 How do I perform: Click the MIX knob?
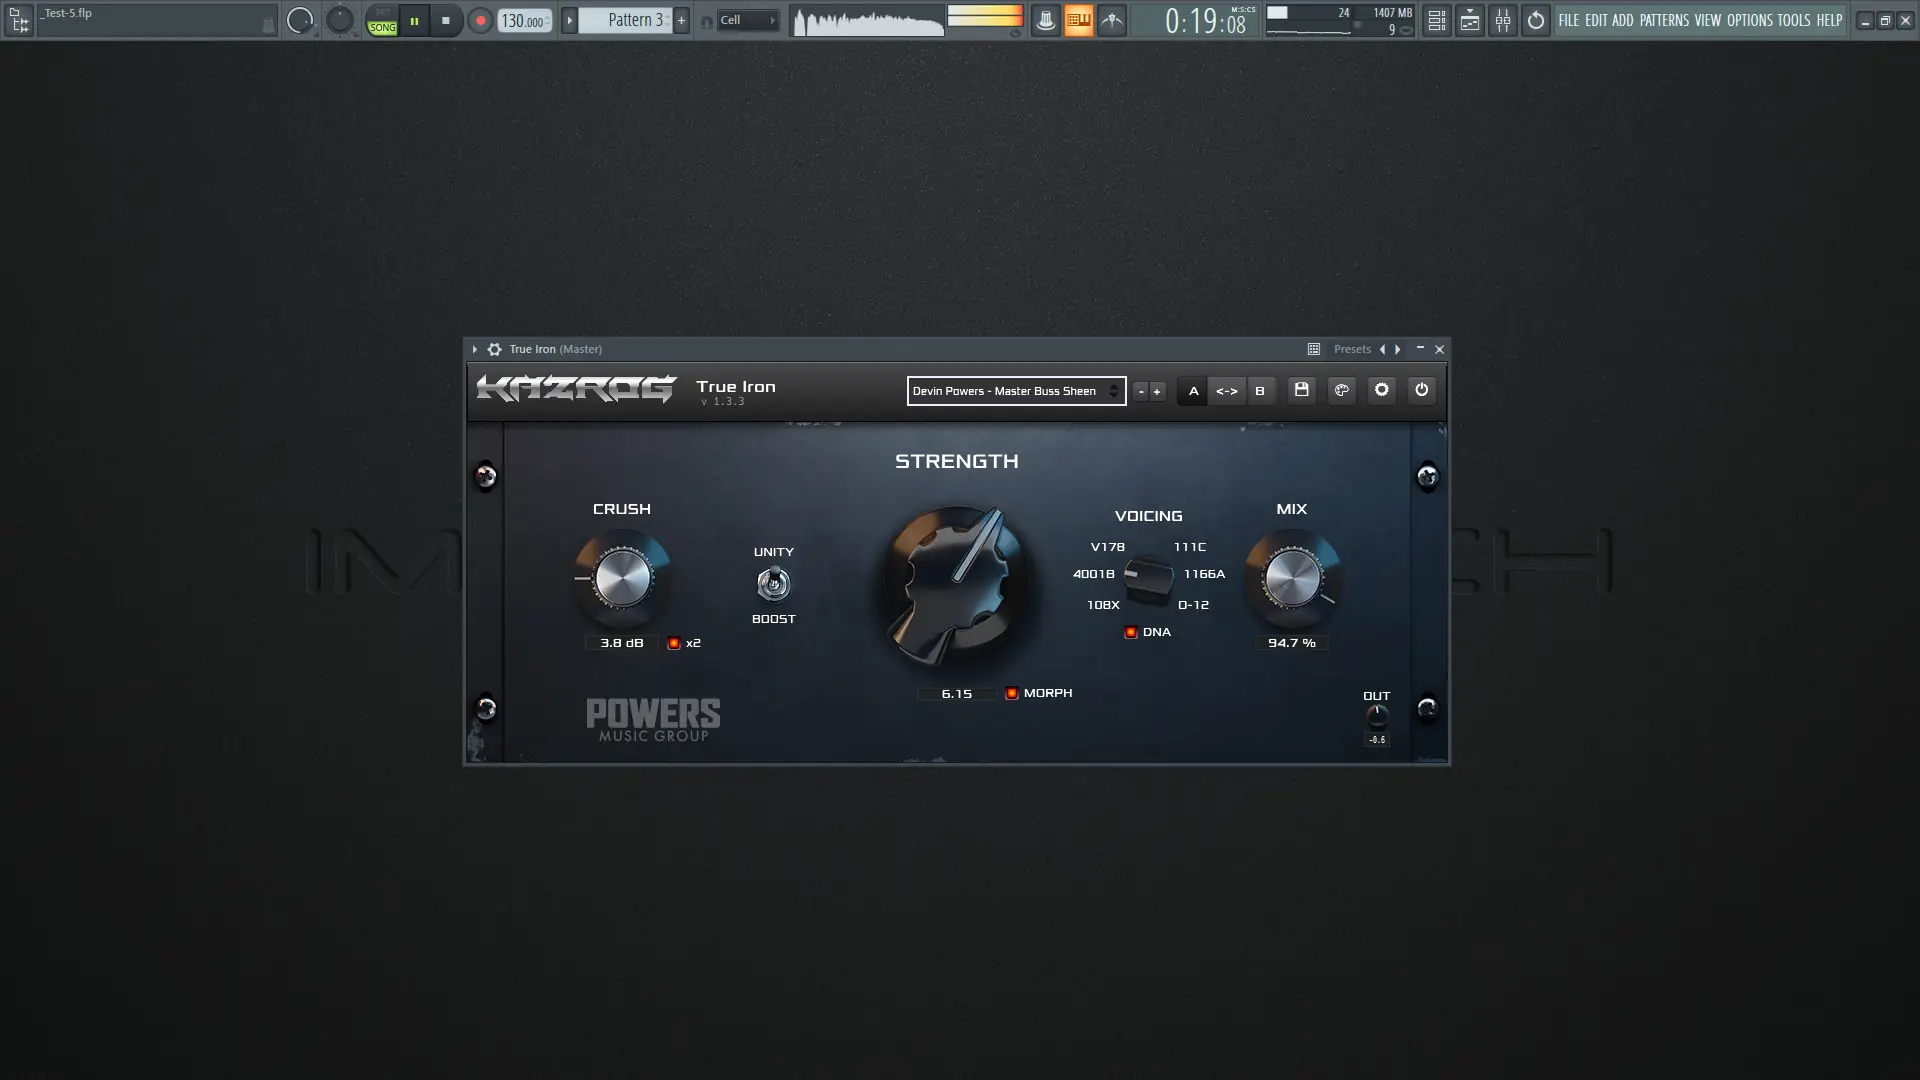click(x=1291, y=578)
